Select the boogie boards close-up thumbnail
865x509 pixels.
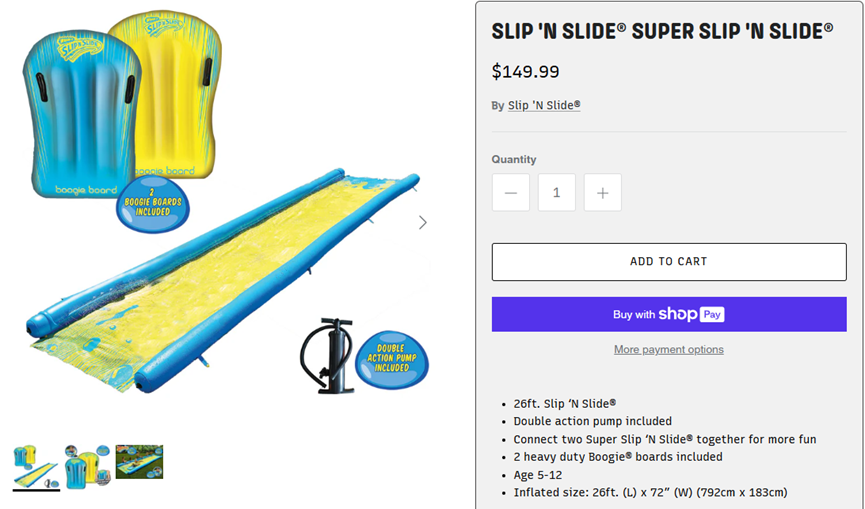click(87, 465)
